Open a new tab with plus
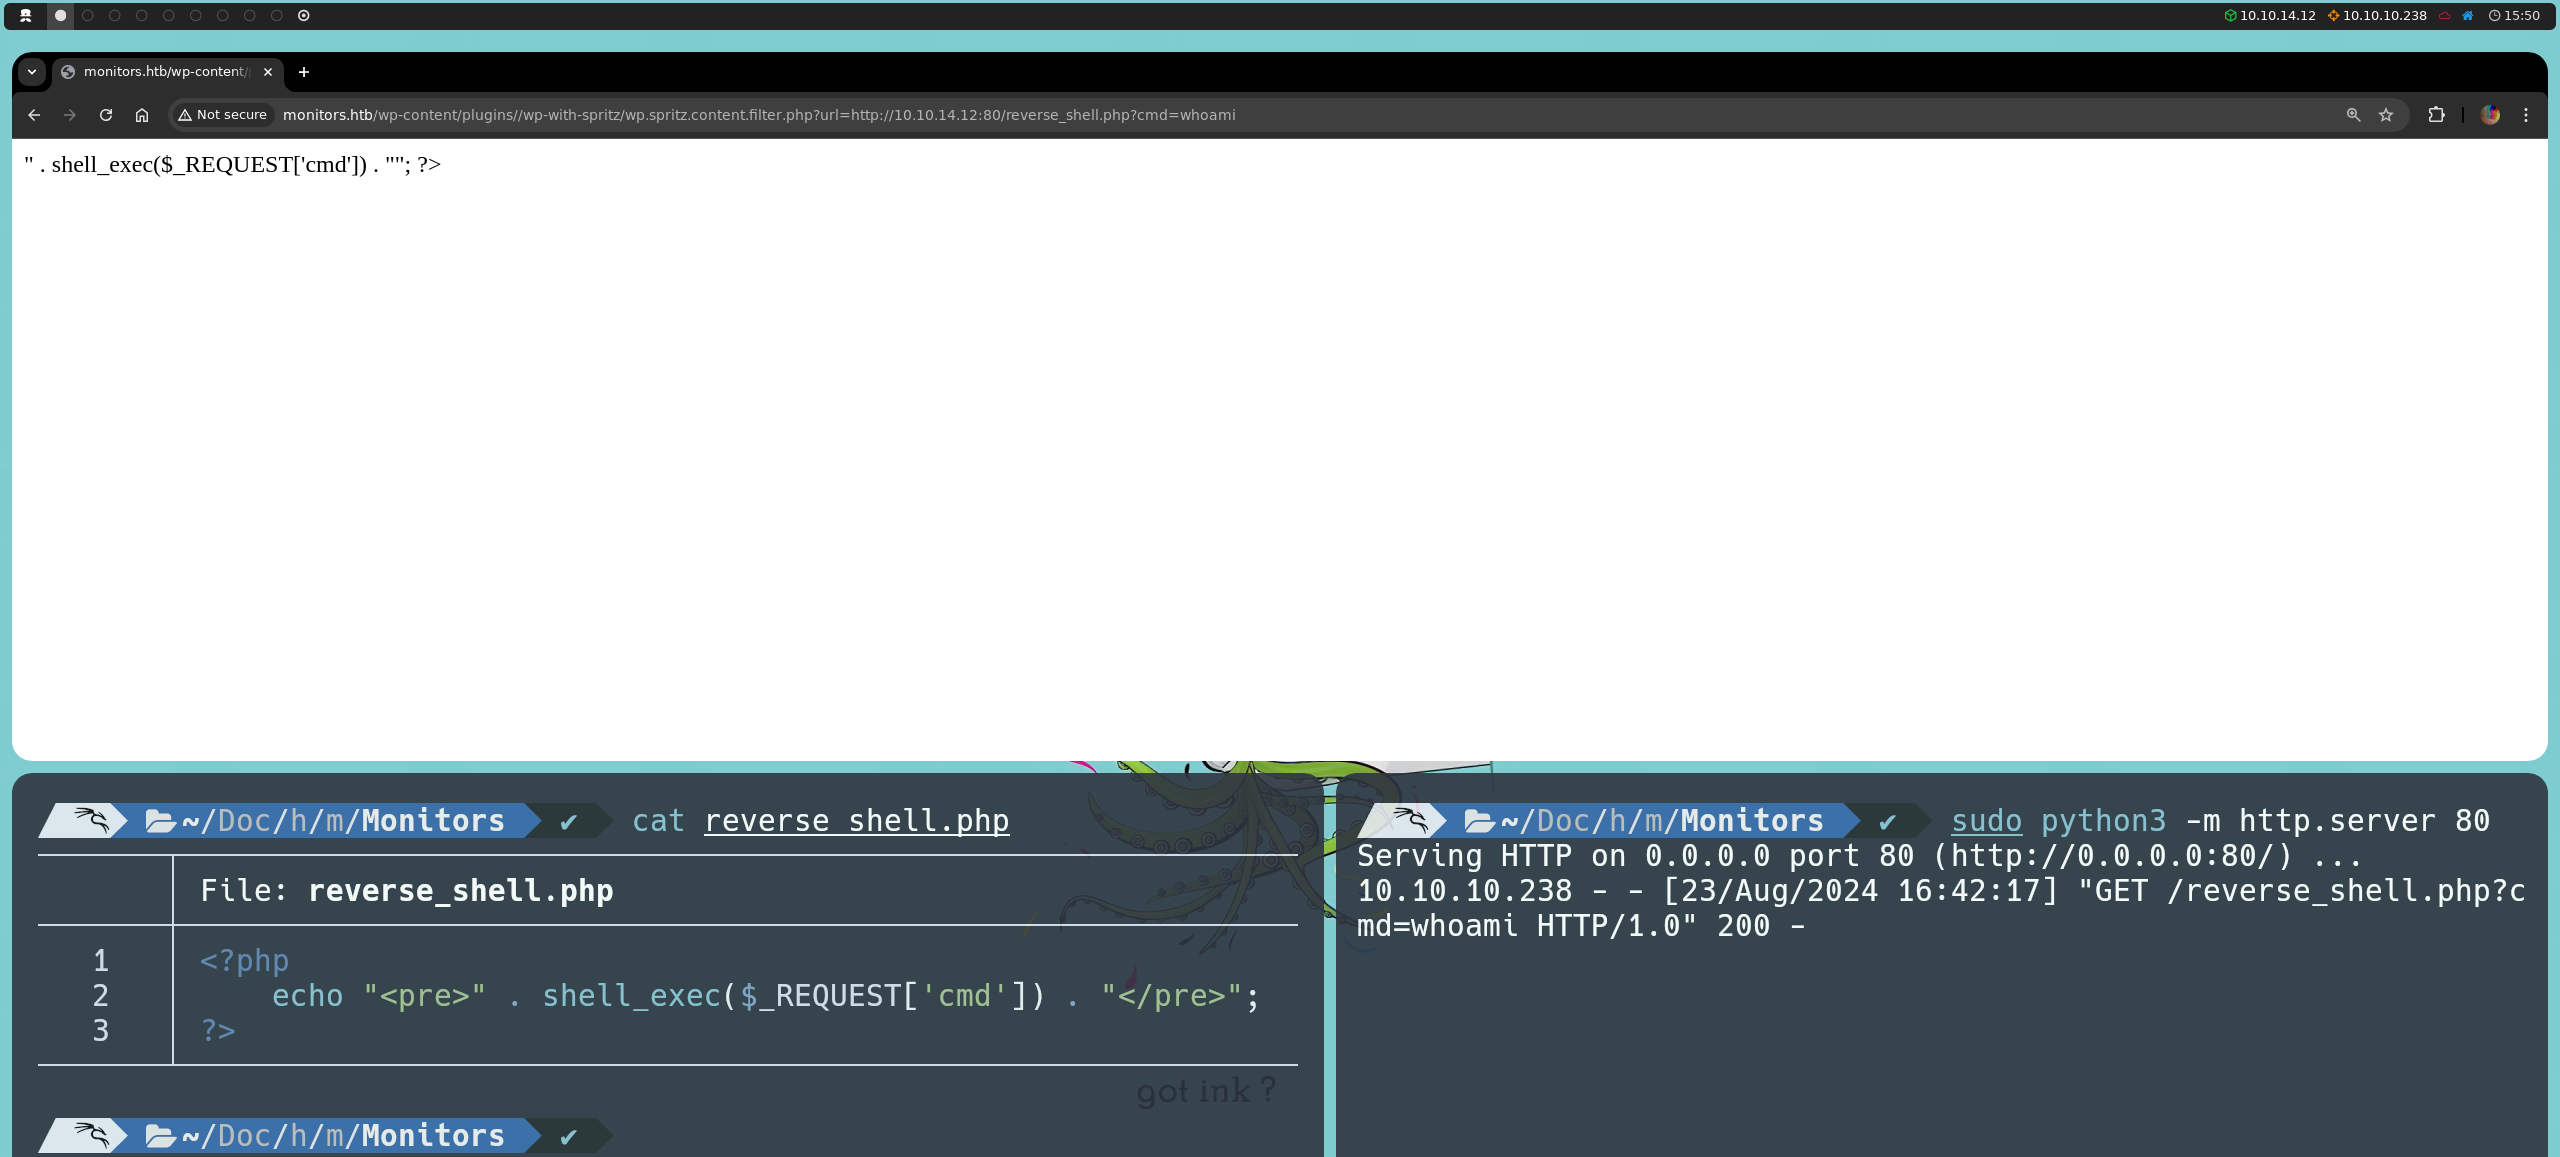2560x1157 pixels. pos(304,72)
